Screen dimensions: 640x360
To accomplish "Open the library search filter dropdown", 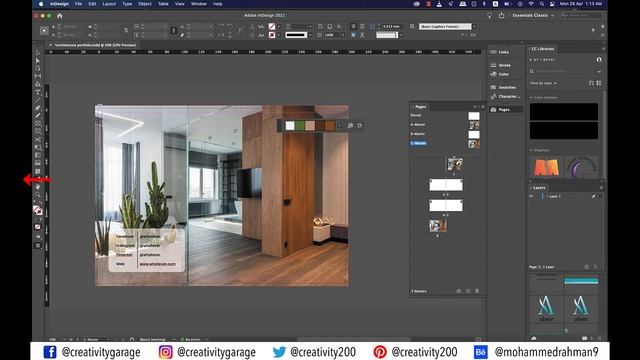I will click(599, 71).
